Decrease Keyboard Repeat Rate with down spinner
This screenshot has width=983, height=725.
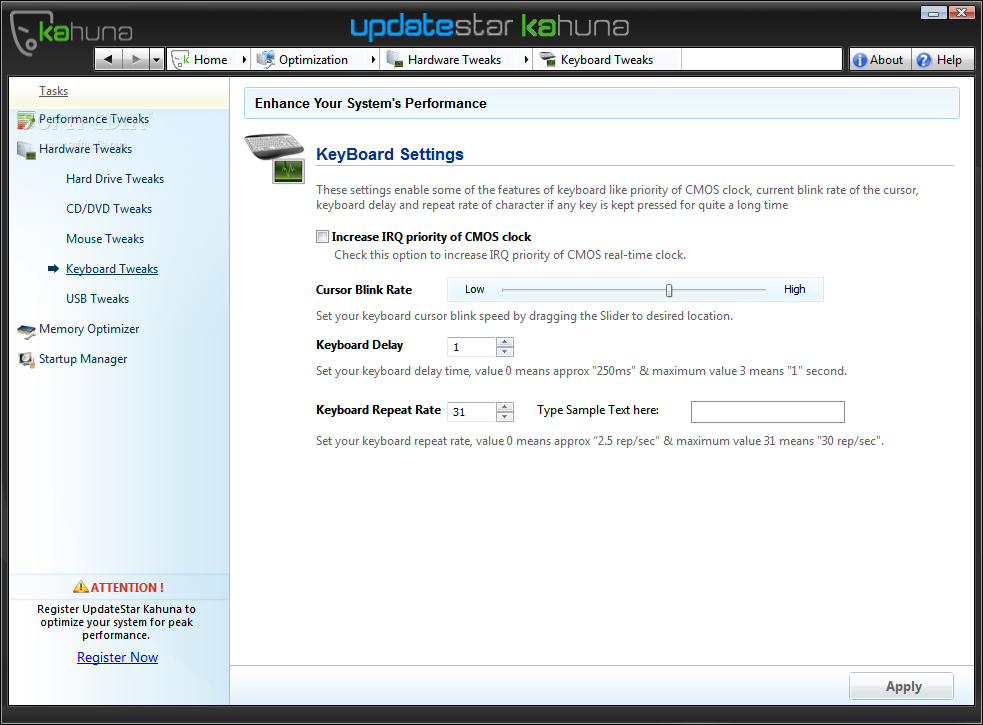pyautogui.click(x=505, y=417)
